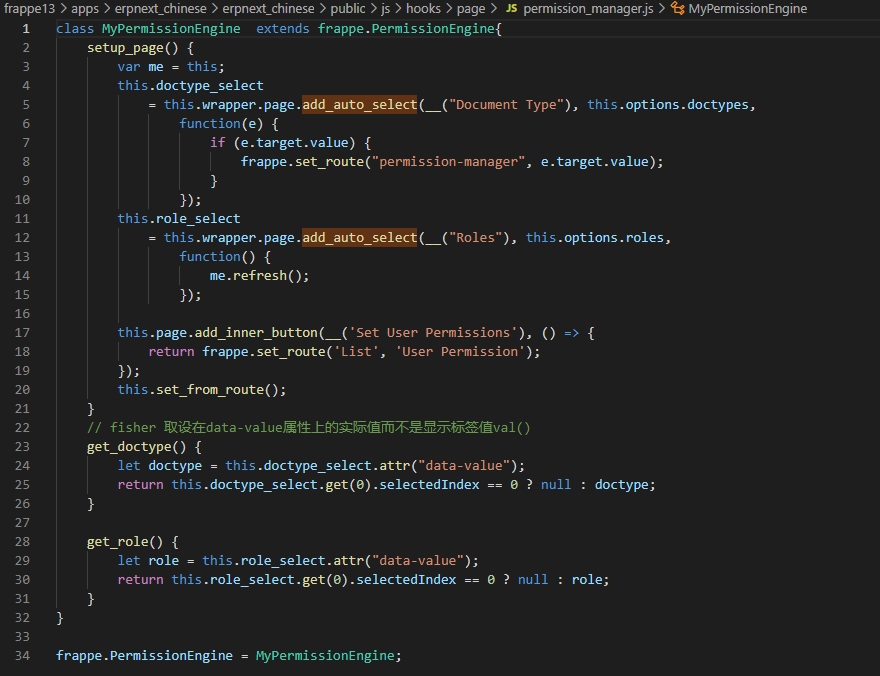The height and width of the screenshot is (676, 880).
Task: Click e.target.value in the if condition
Action: pos(294,143)
